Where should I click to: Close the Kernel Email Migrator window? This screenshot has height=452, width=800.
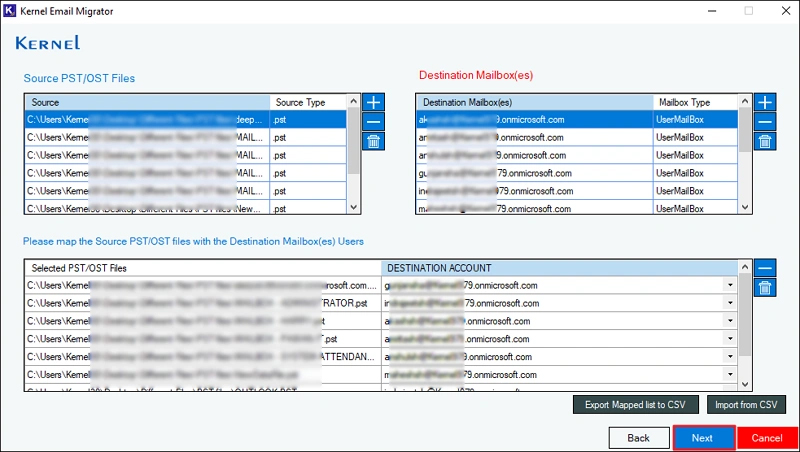(x=786, y=11)
